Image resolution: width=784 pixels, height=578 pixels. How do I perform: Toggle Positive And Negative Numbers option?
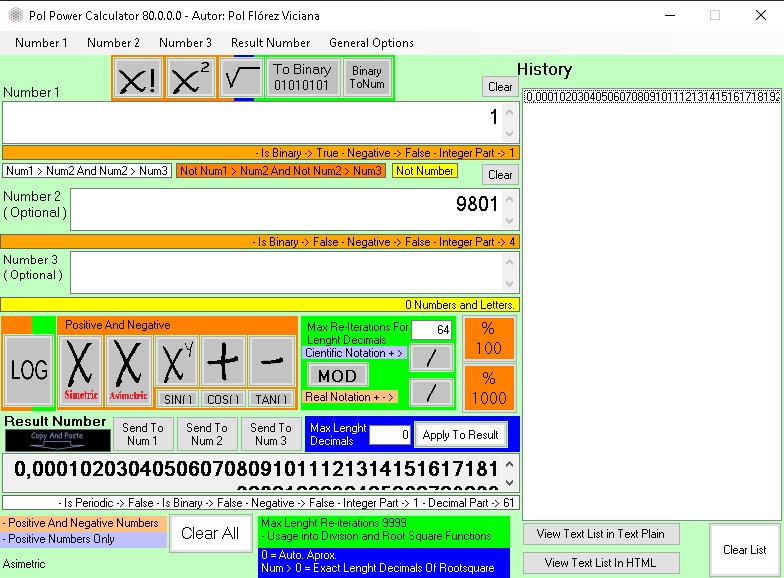pyautogui.click(x=83, y=523)
